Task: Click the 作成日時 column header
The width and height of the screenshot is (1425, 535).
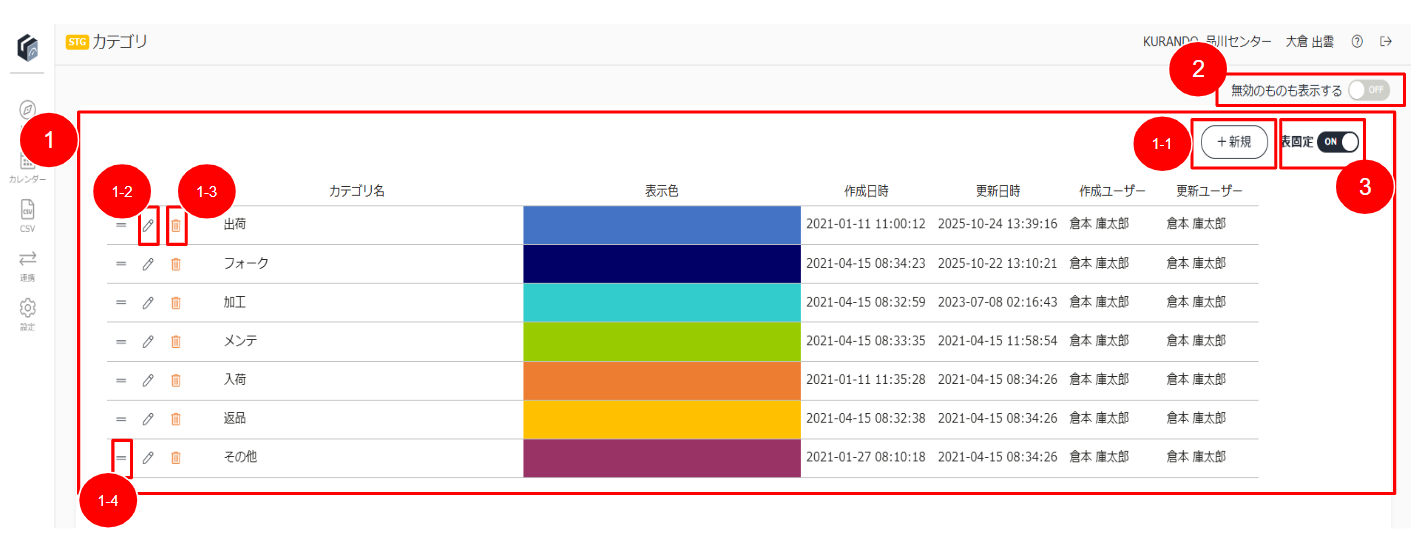Action: click(x=866, y=191)
